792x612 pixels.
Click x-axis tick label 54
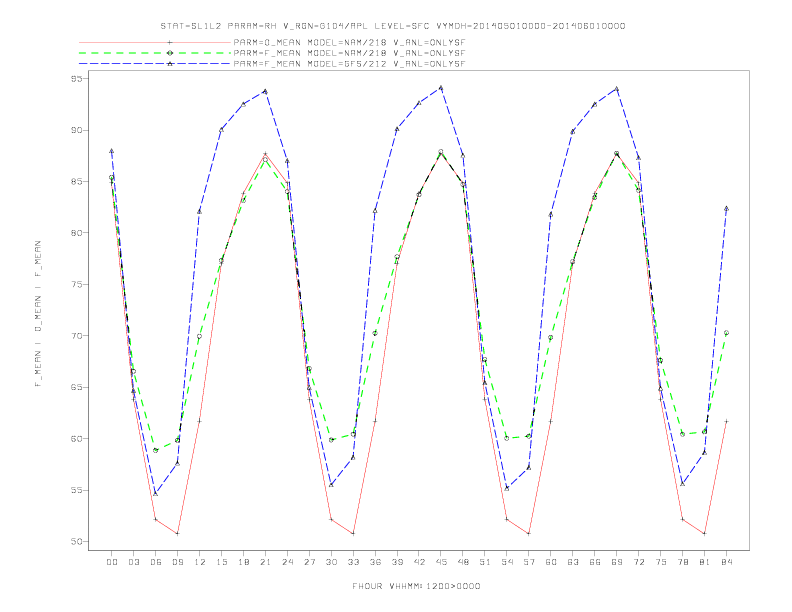(507, 562)
